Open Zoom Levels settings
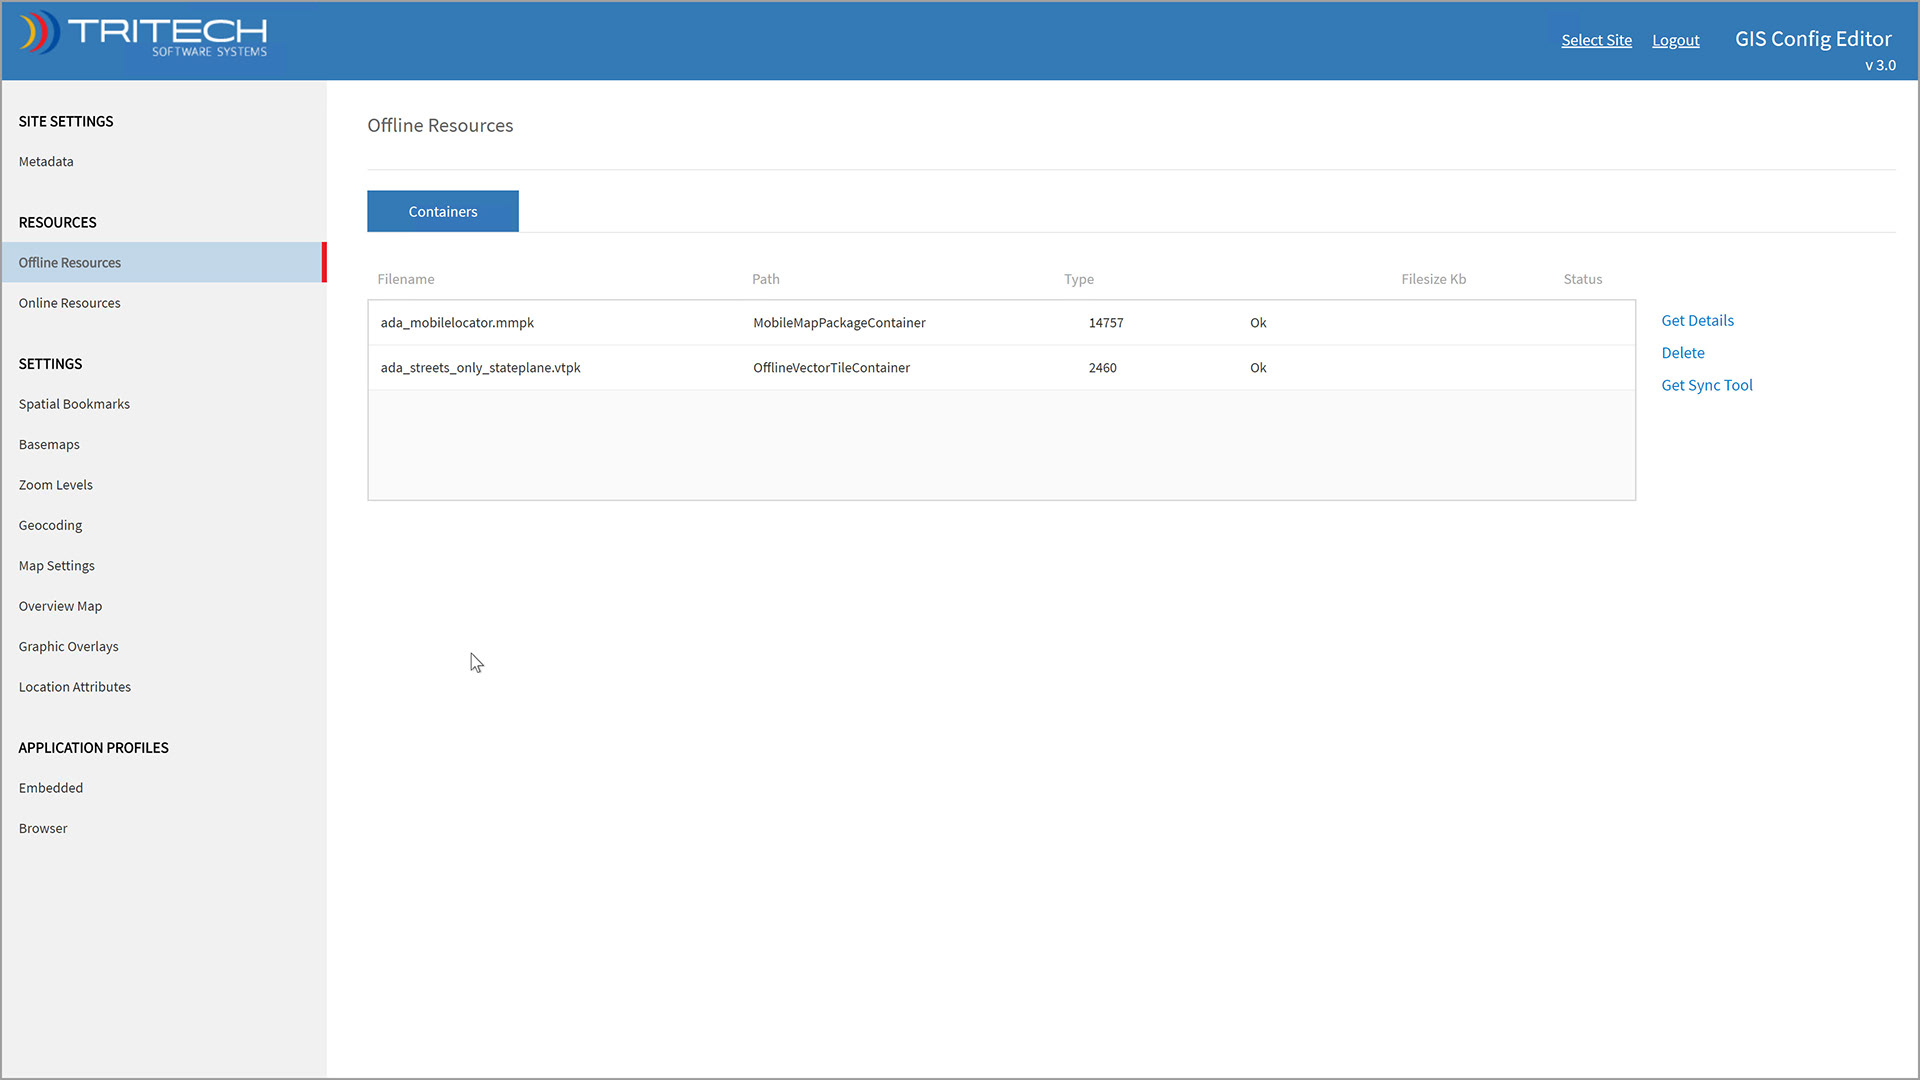The height and width of the screenshot is (1080, 1920). [55, 485]
